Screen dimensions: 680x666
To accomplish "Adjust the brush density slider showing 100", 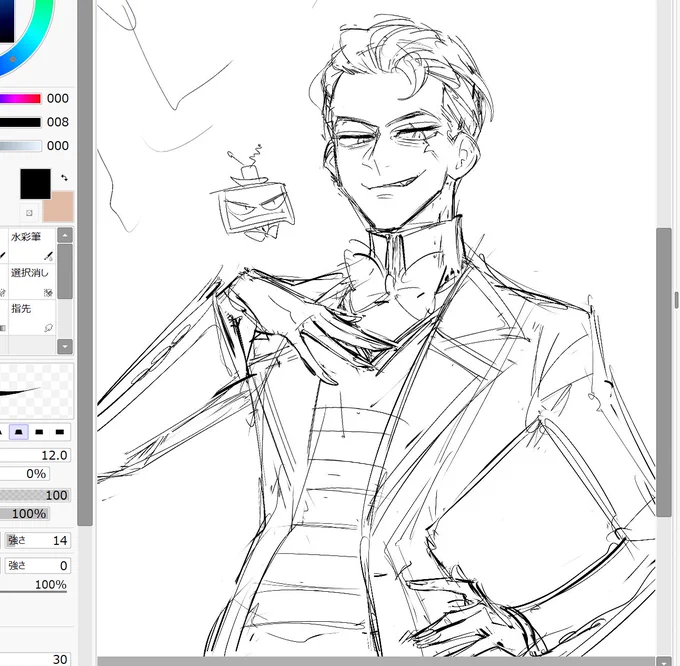I will click(x=35, y=495).
